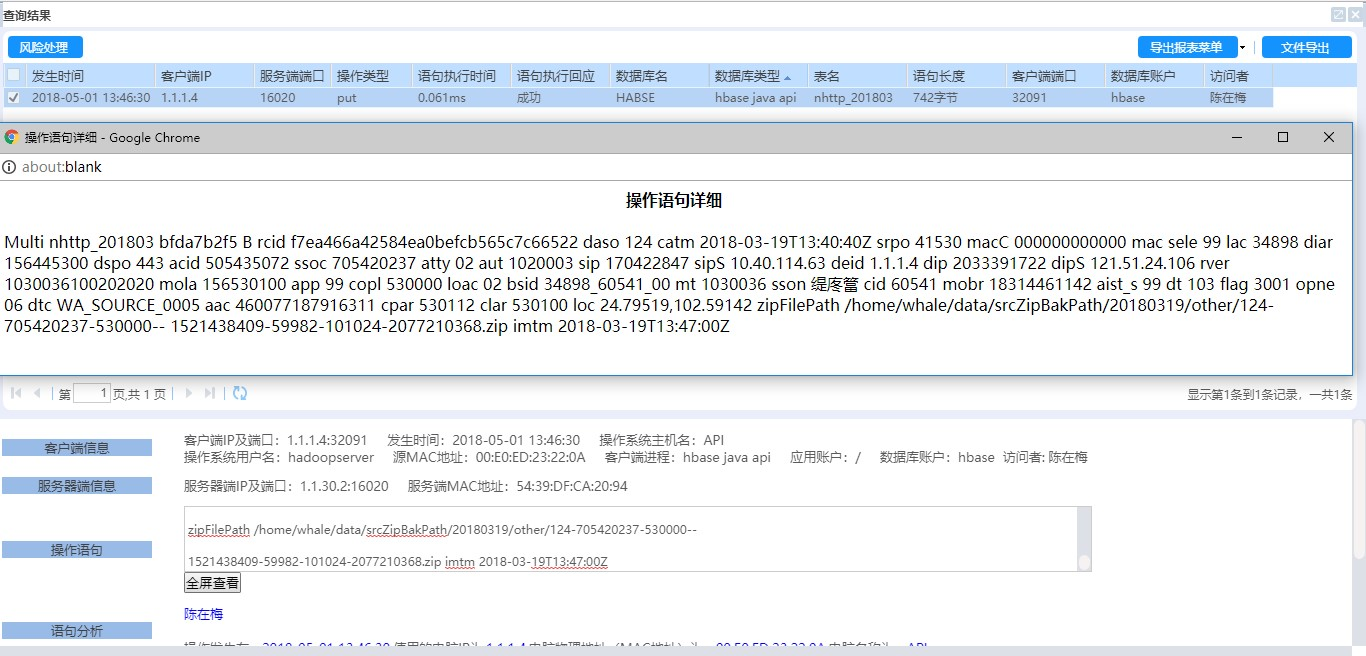Open the 导出报表菜单 menu button
1366x656 pixels.
click(1186, 48)
